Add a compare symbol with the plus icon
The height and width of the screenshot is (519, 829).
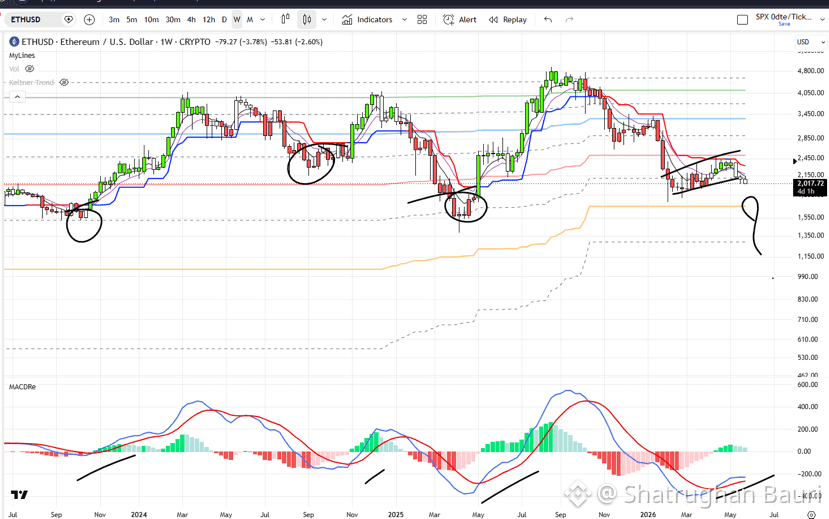pyautogui.click(x=89, y=20)
